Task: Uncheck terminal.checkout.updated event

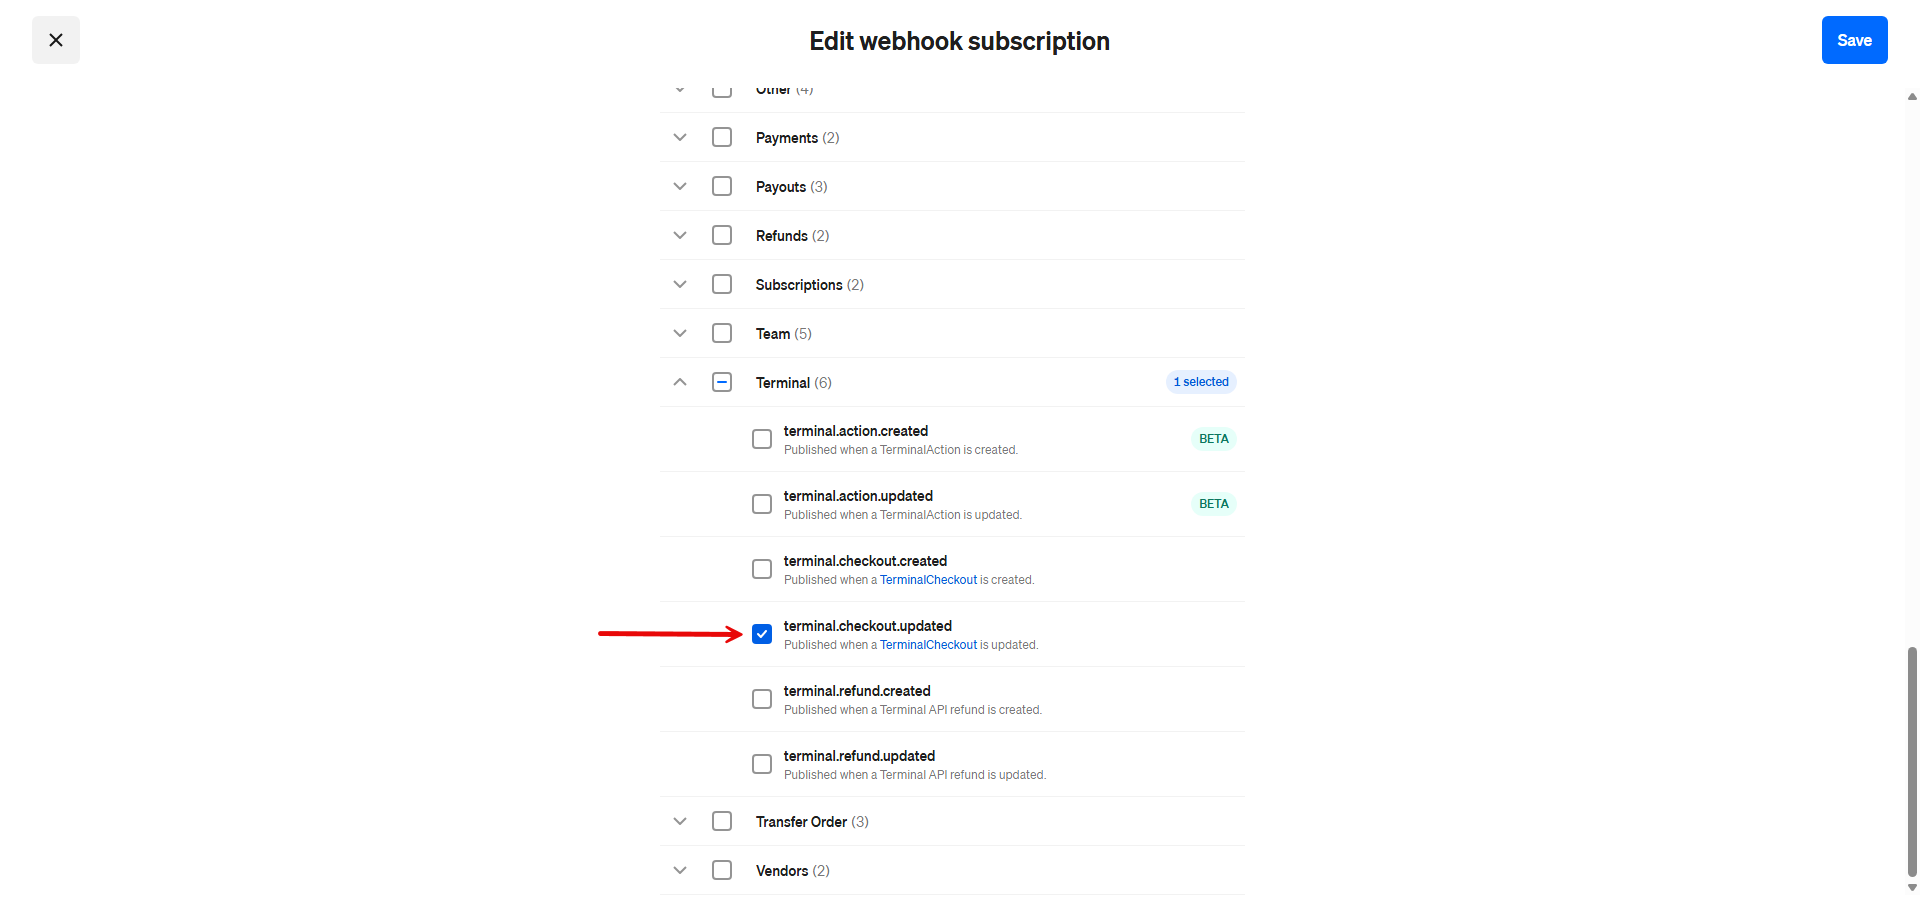Action: (x=762, y=634)
